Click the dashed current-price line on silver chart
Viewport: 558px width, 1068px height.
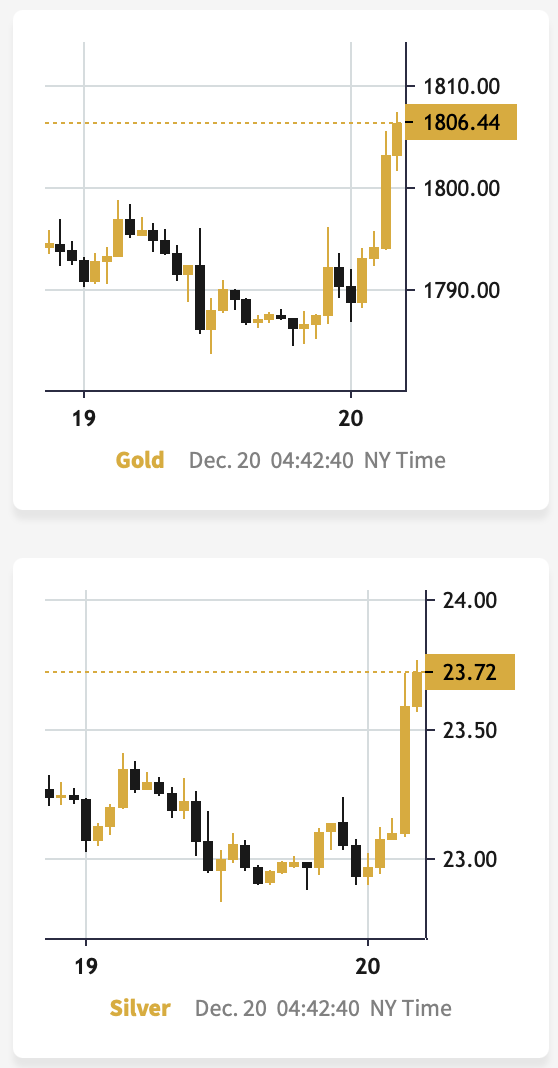pos(235,672)
